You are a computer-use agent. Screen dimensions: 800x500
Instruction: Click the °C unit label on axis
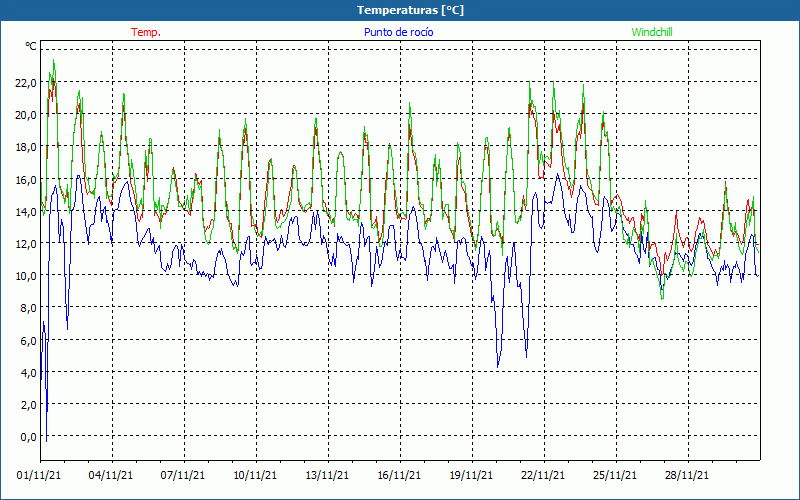31,46
